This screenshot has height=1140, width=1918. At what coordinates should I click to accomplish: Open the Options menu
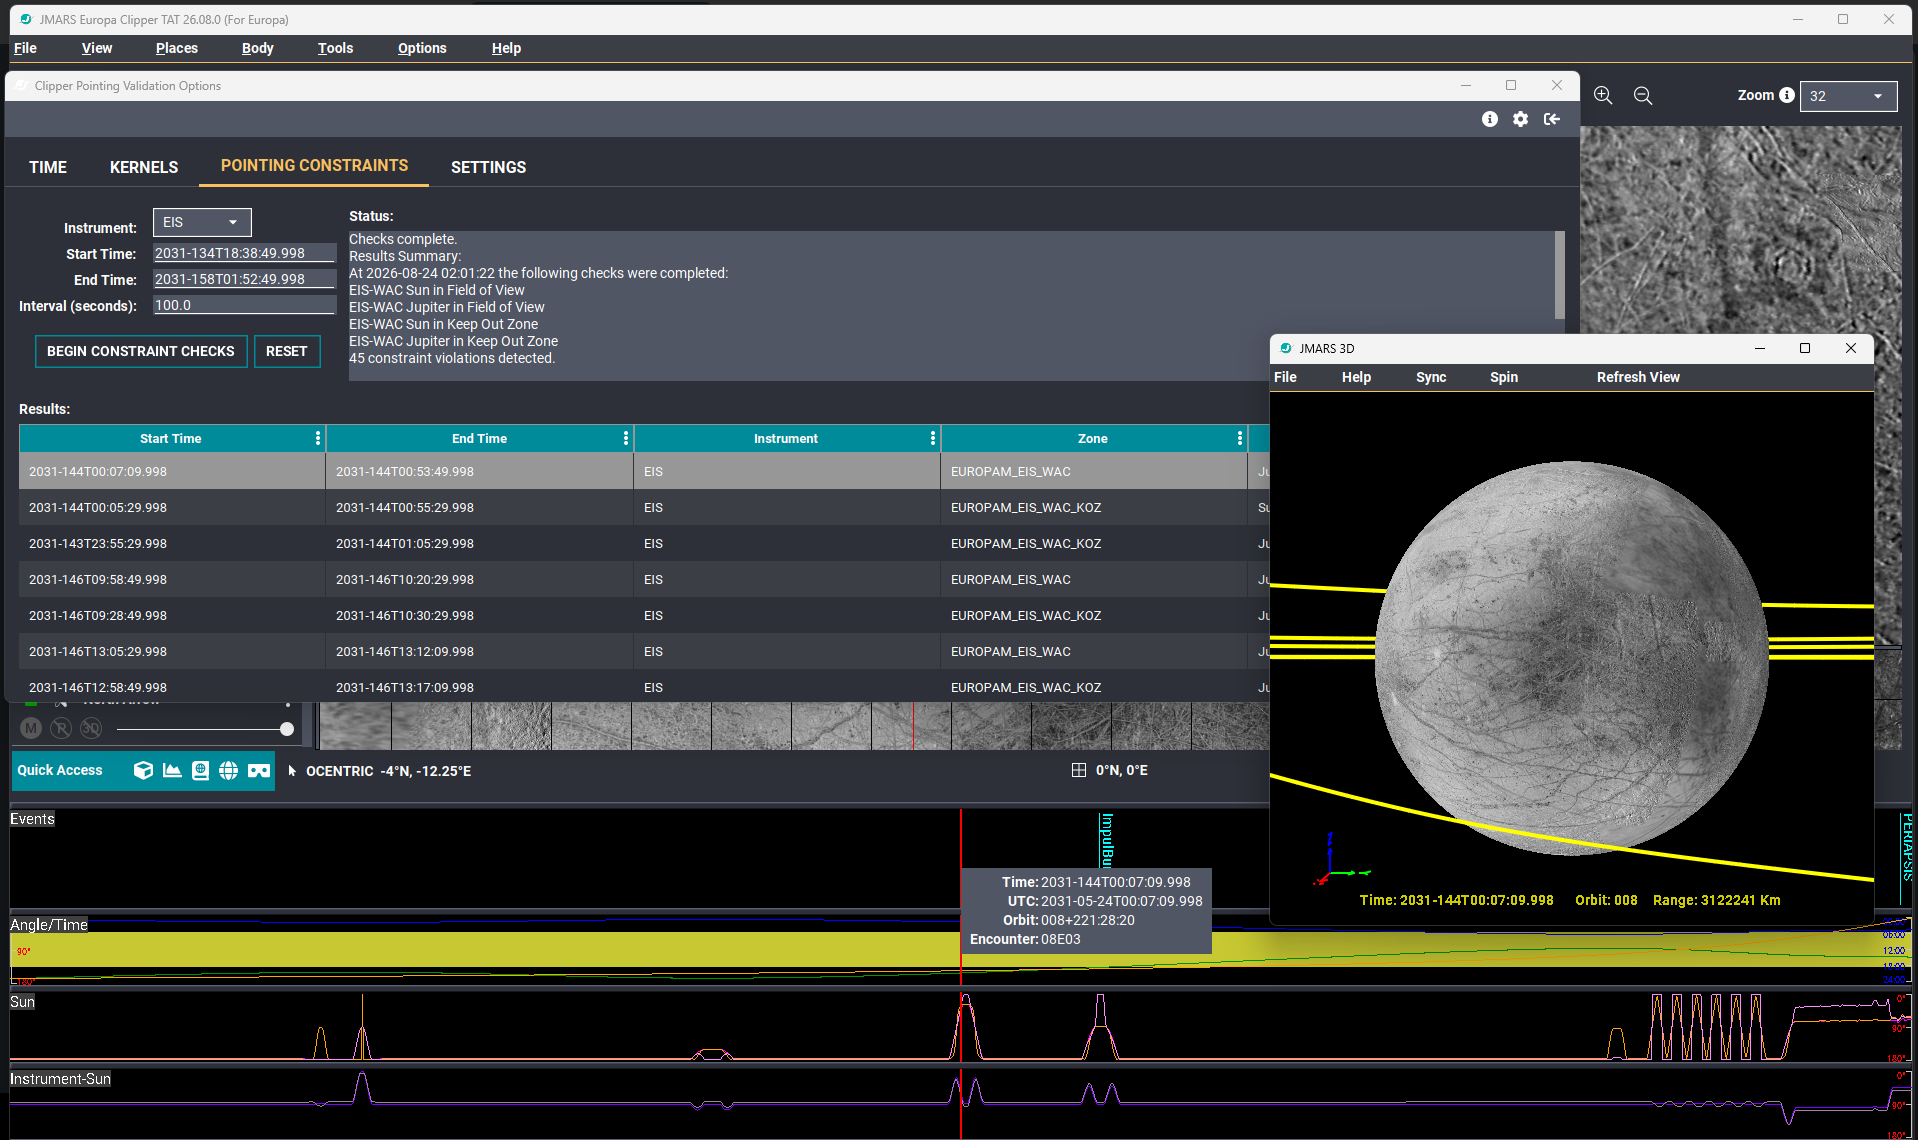pyautogui.click(x=422, y=48)
